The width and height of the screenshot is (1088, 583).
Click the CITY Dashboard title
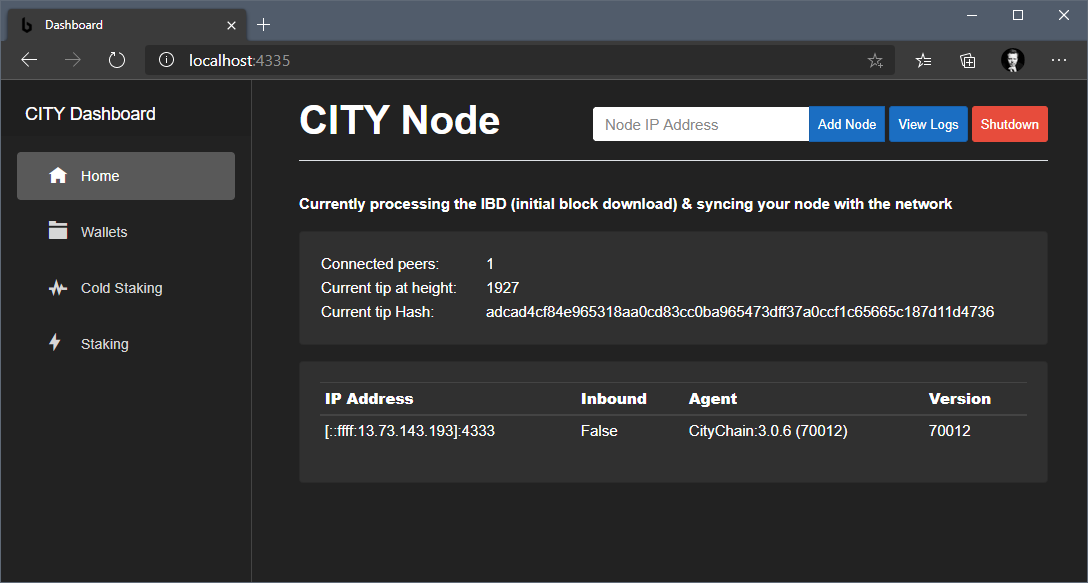pos(90,114)
